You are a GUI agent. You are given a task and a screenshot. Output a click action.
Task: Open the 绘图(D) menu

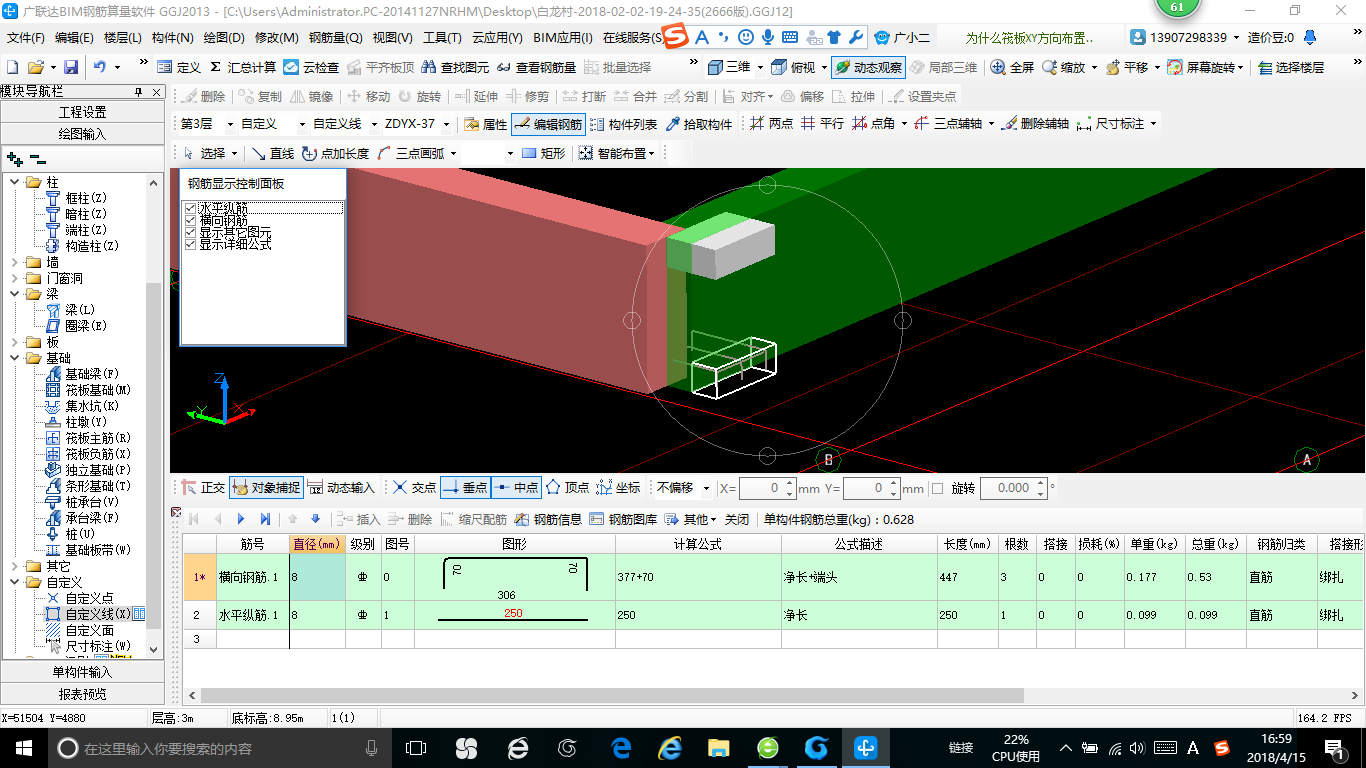(224, 38)
